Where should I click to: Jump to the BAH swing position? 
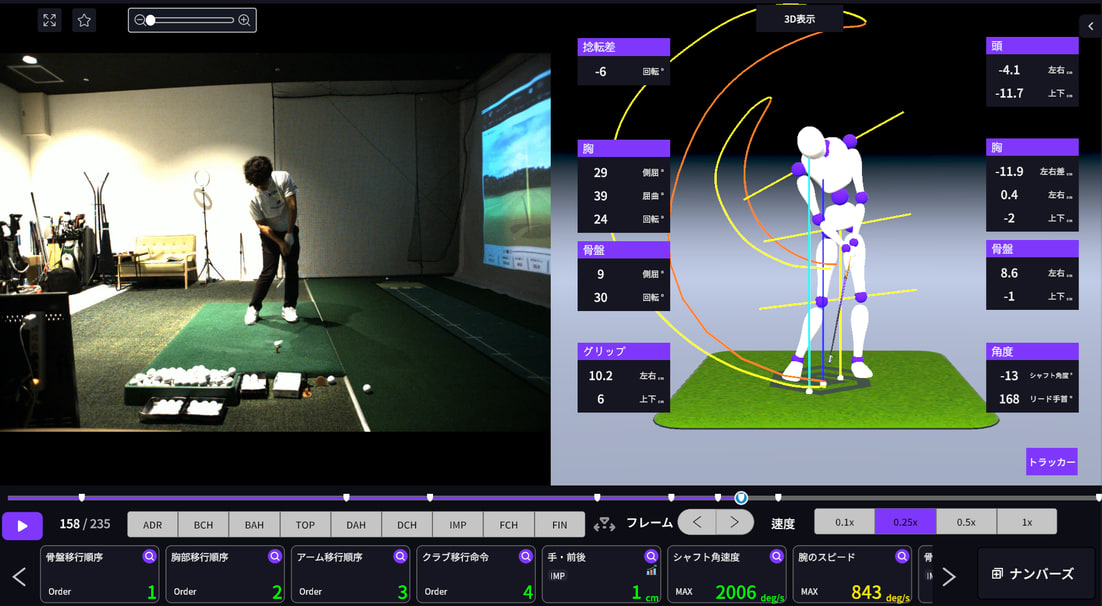pos(254,524)
